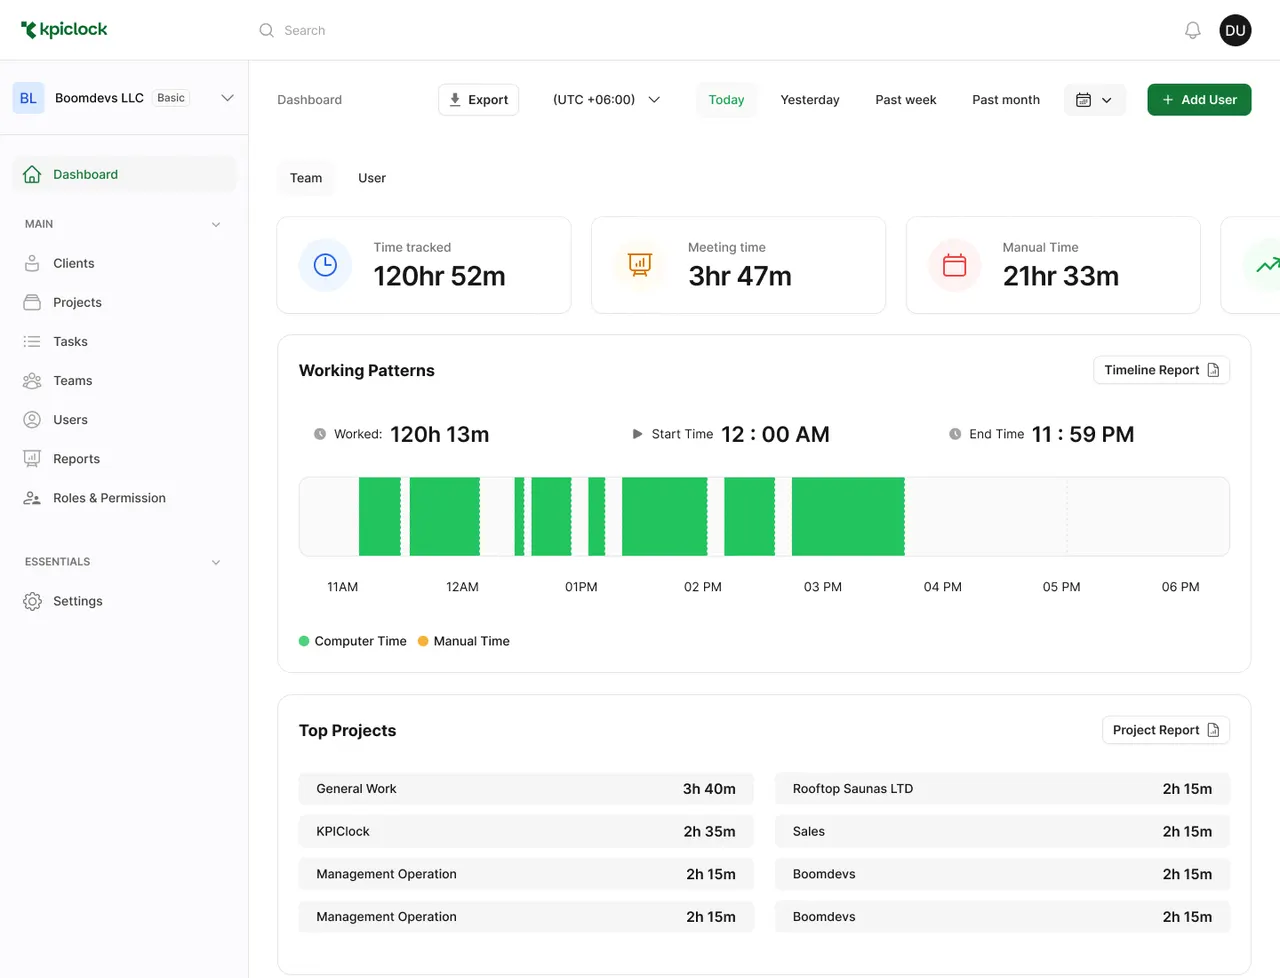Click the Clients sidebar icon
This screenshot has height=978, width=1280.
click(32, 263)
